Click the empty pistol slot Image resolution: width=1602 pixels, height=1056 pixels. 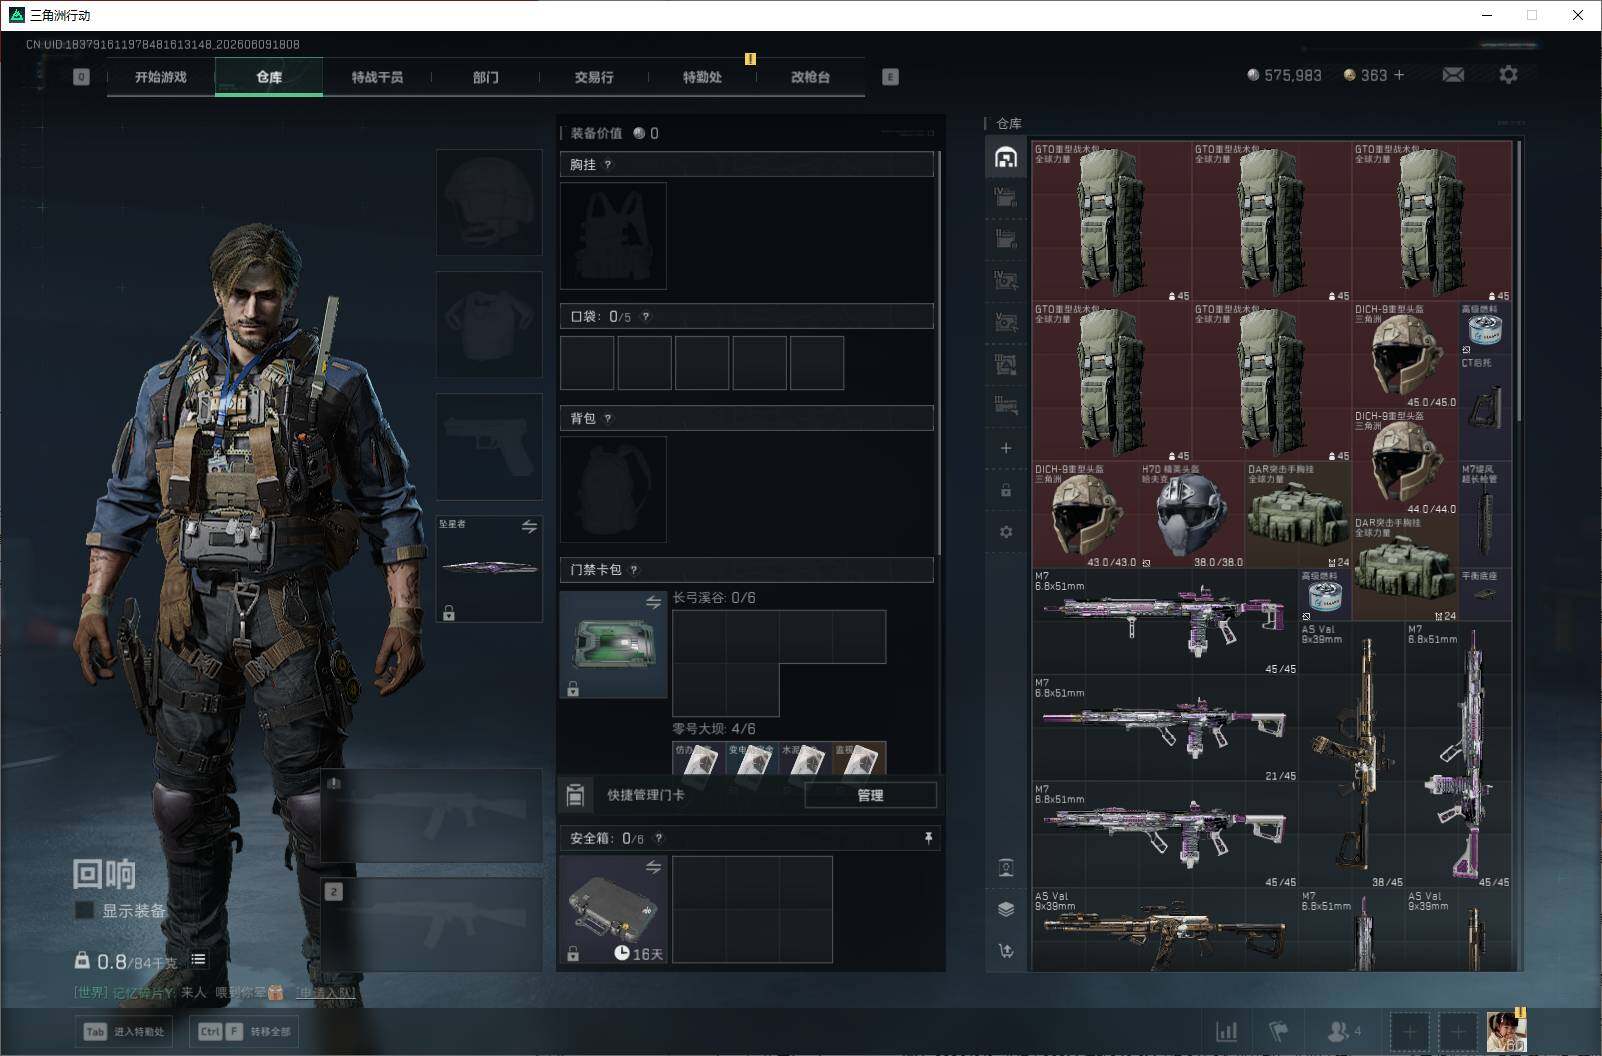click(x=489, y=446)
